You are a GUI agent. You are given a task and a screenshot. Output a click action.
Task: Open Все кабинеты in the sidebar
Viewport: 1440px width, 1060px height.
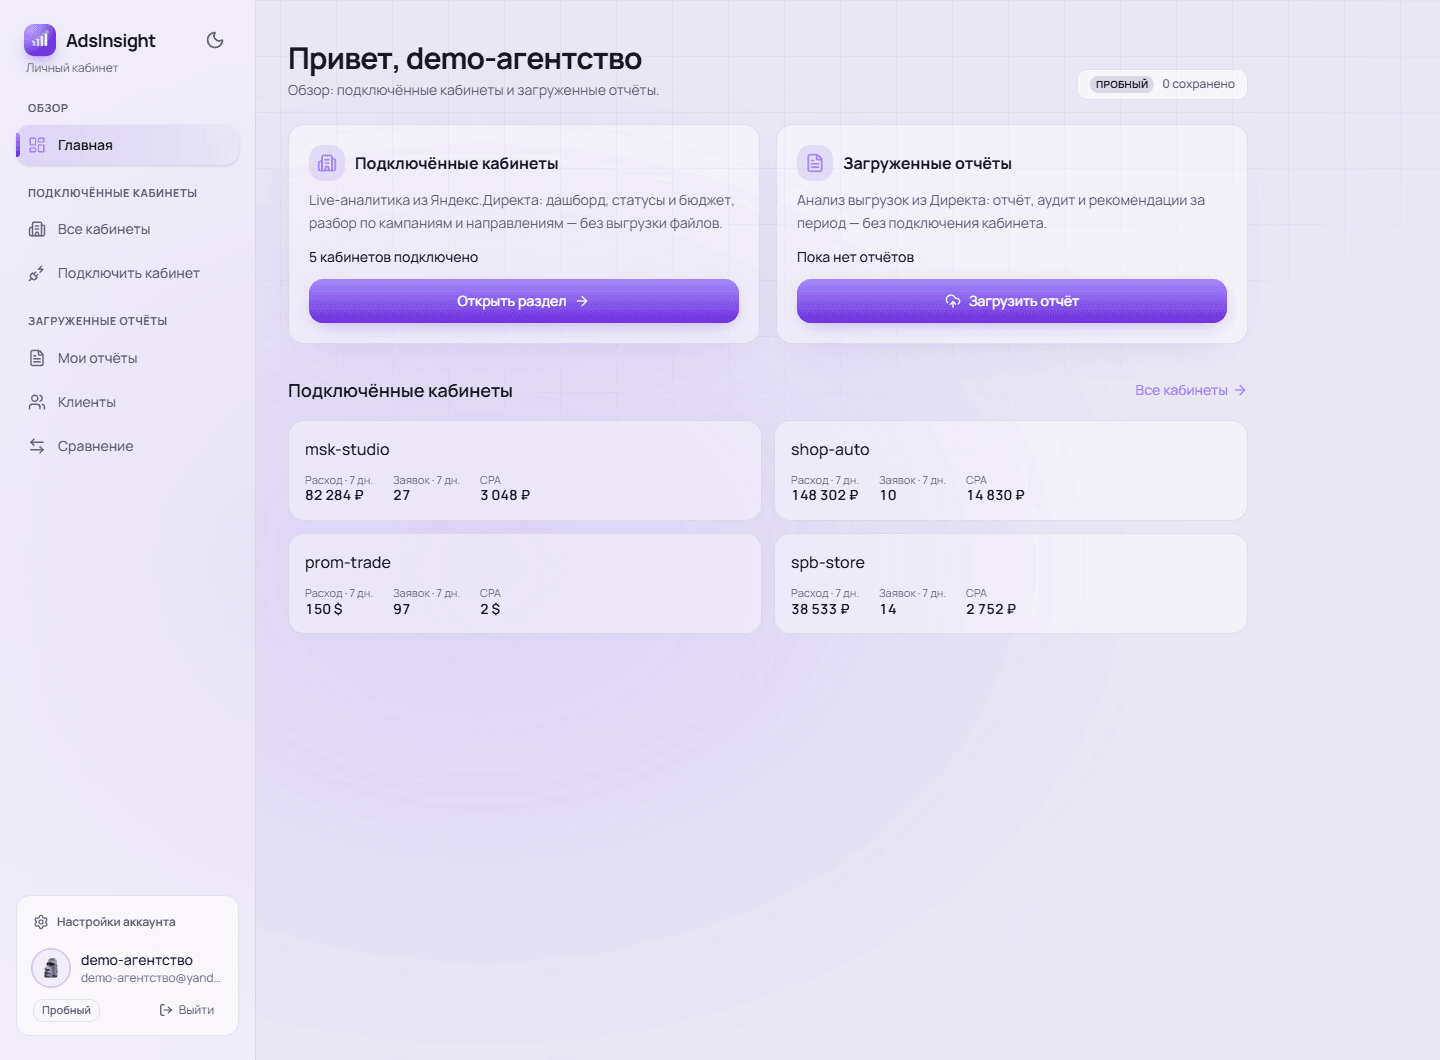[128, 229]
